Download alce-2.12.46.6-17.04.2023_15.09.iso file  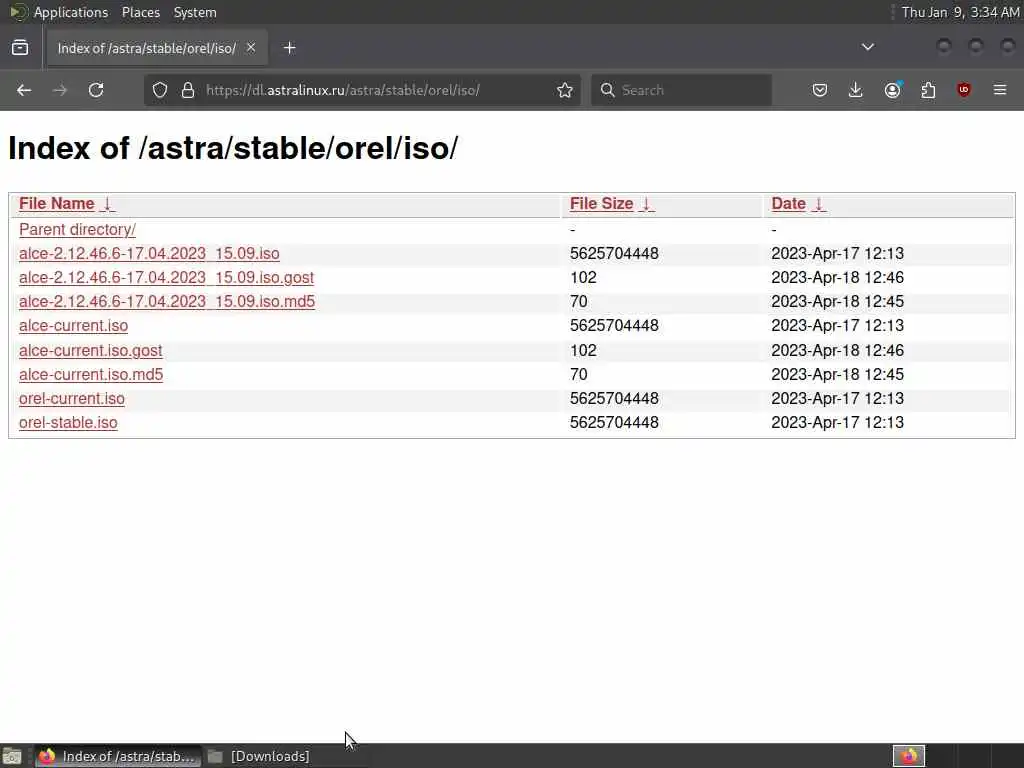click(x=149, y=253)
